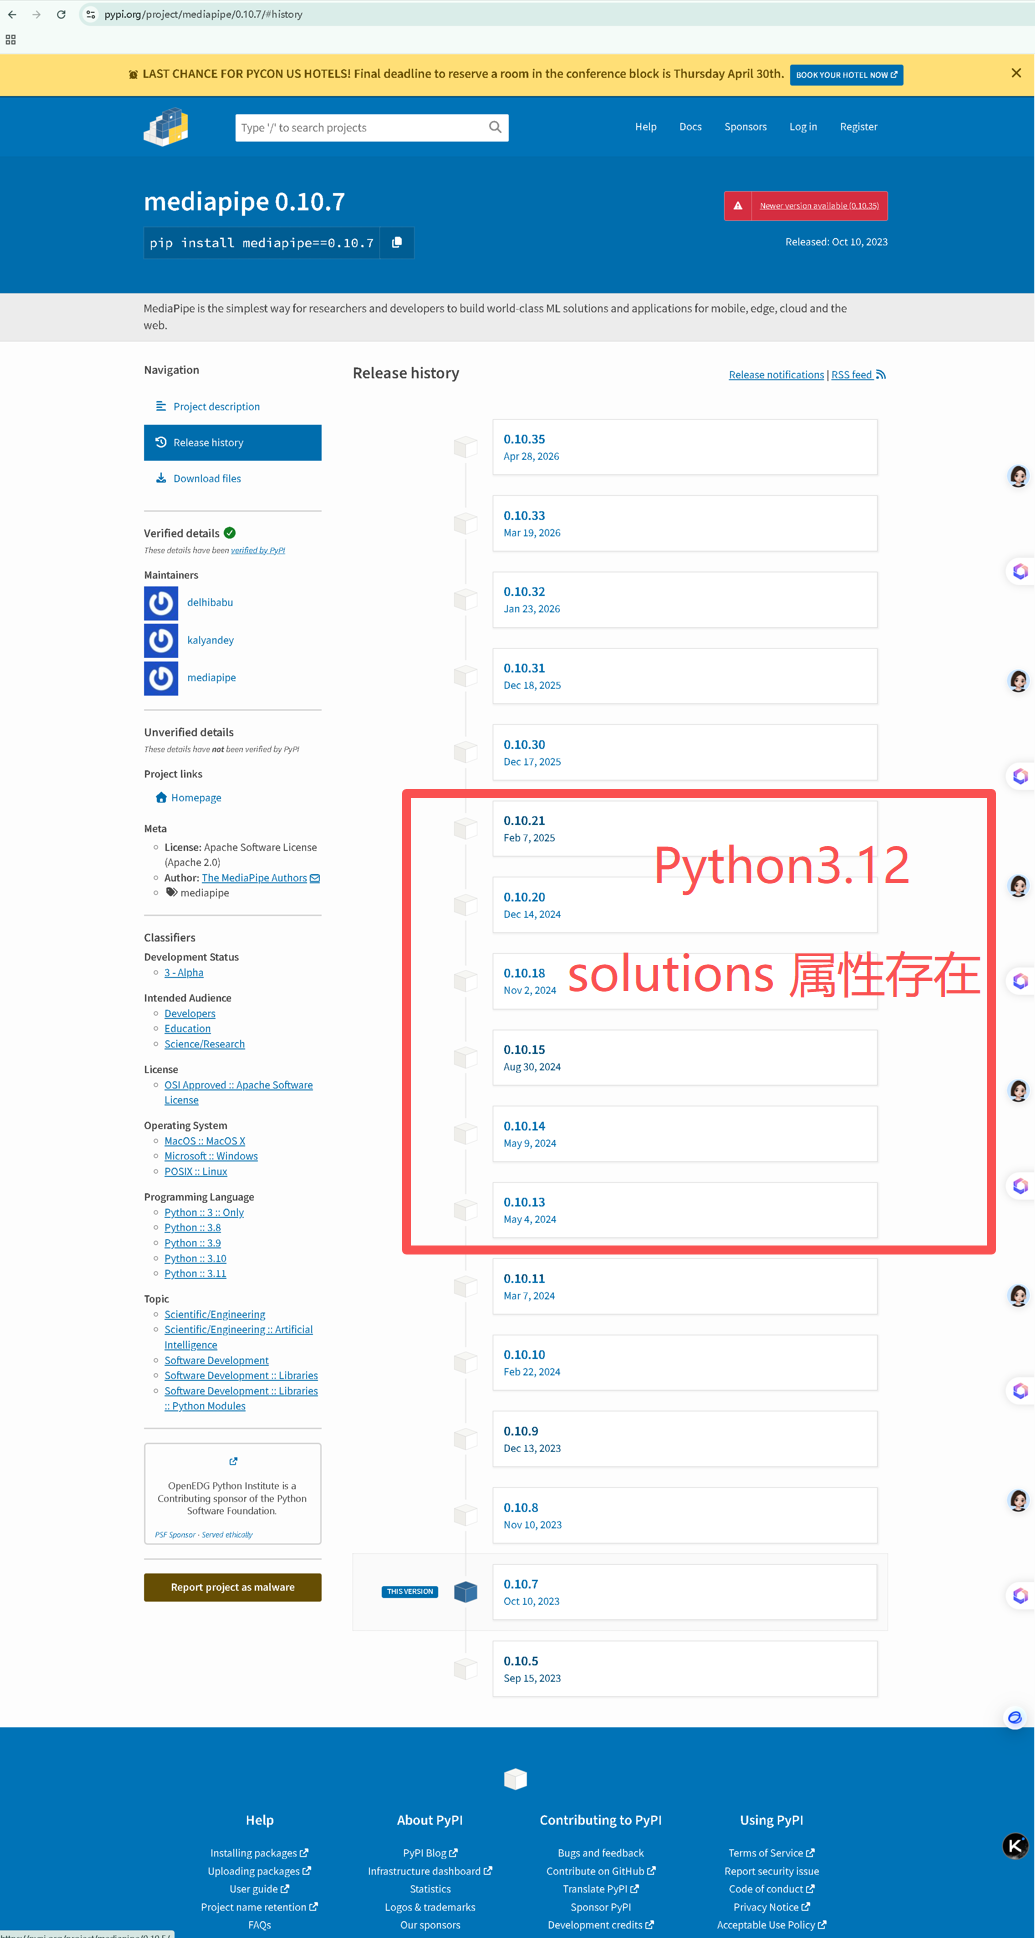Click Software Development topic link
Screen dimensions: 1035x1938
[217, 1361]
